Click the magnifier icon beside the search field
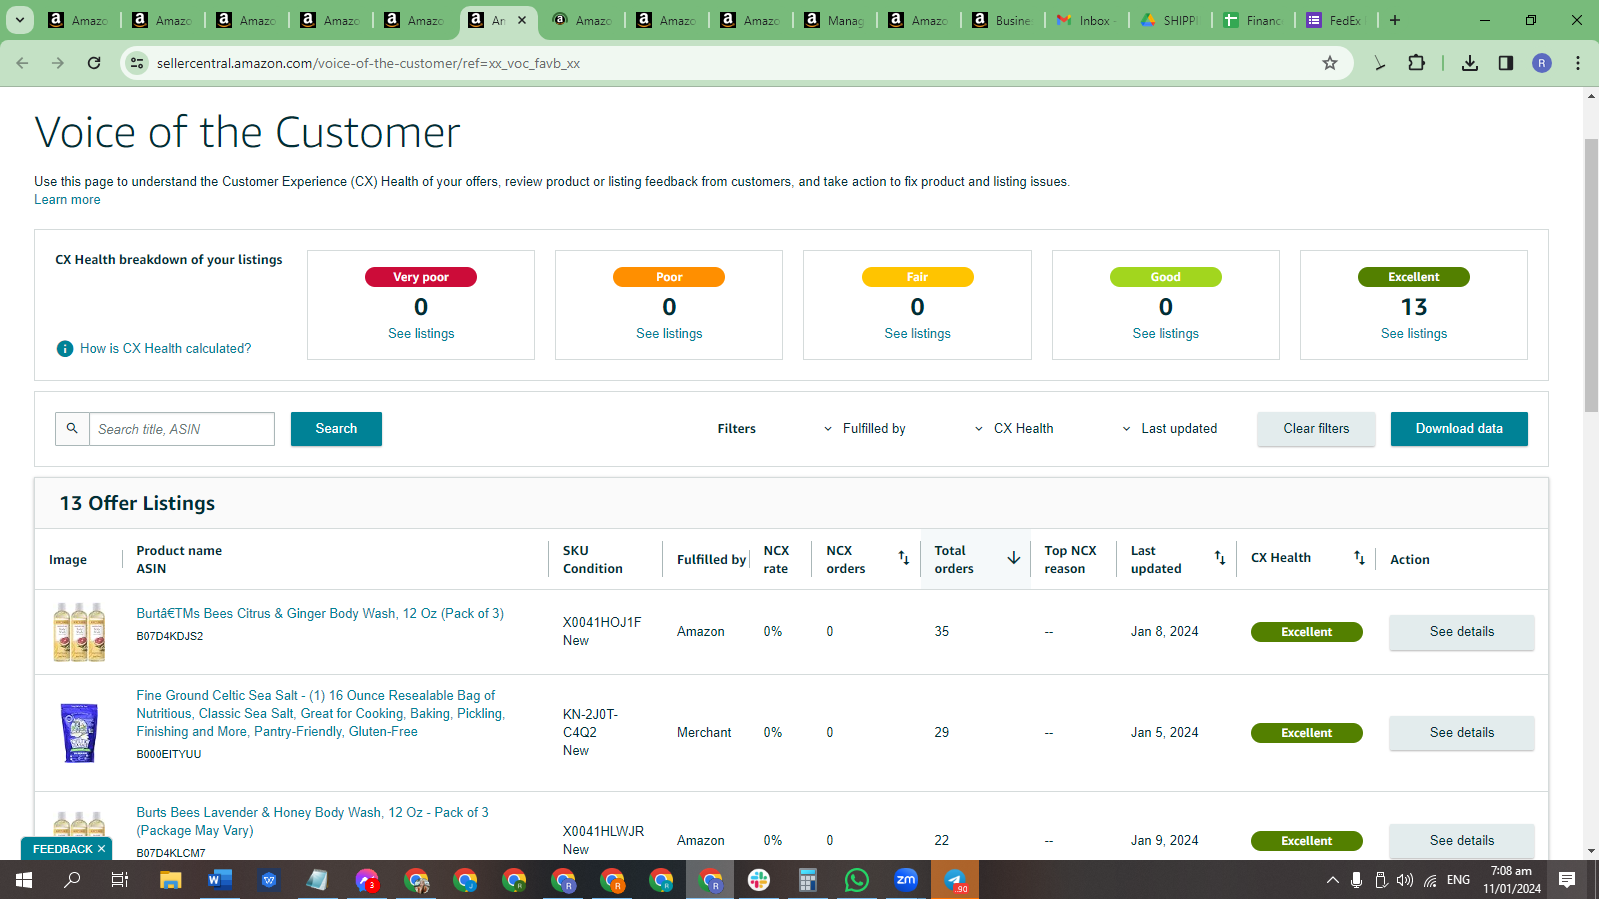This screenshot has height=899, width=1599. [72, 429]
